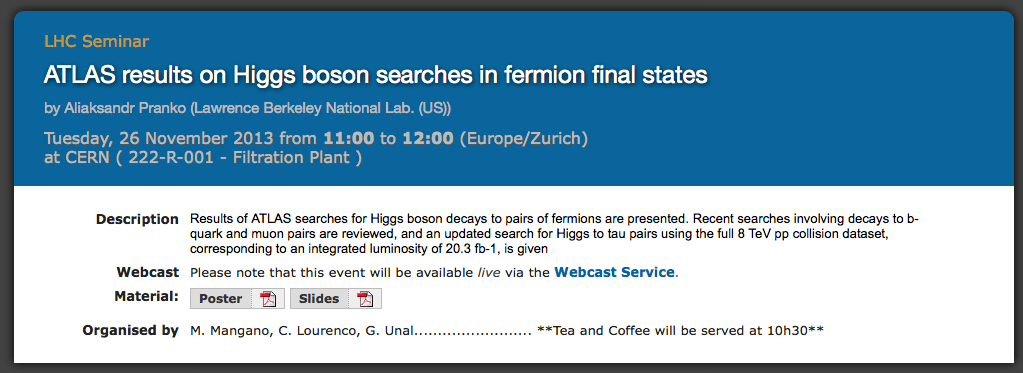Click the Description field label
The image size is (1023, 373).
tap(137, 219)
